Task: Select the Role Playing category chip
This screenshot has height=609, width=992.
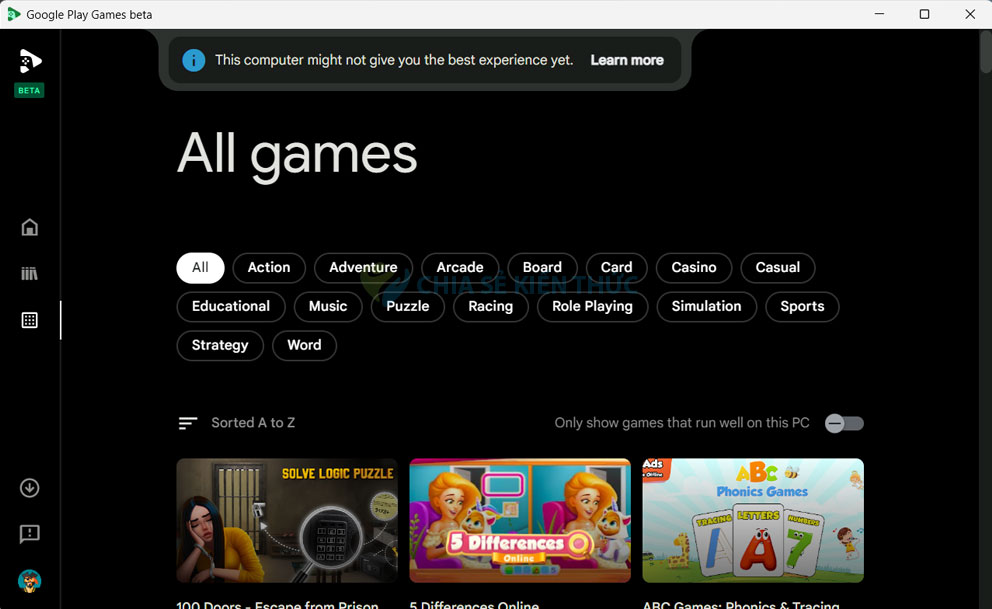Action: [x=592, y=306]
